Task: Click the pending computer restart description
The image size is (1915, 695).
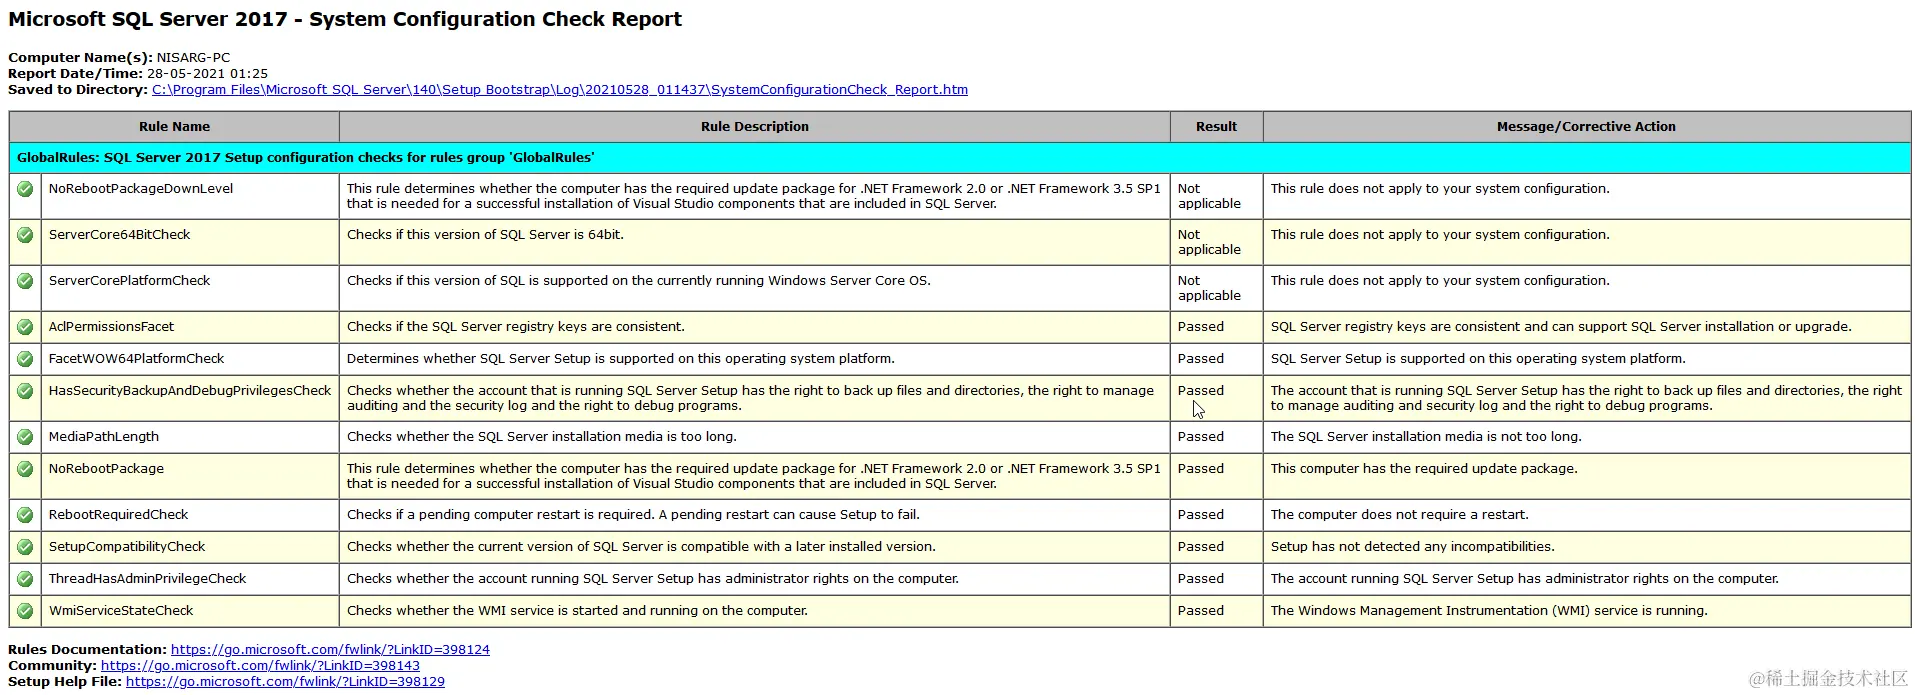Action: 633,515
